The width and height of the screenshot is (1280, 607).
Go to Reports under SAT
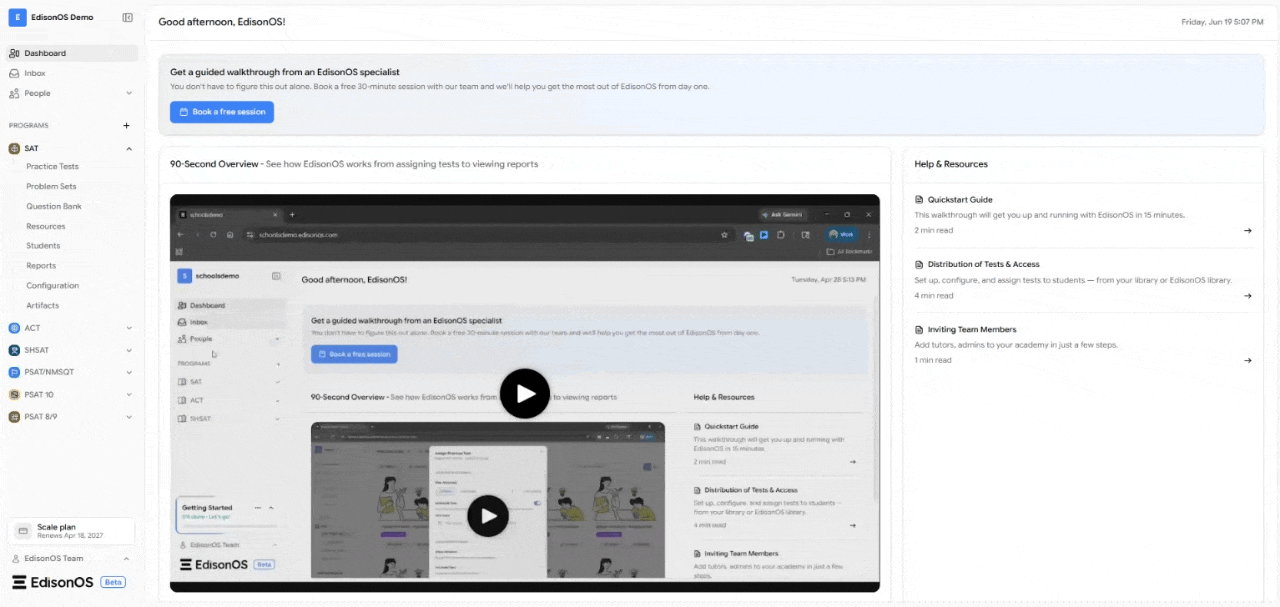click(41, 266)
